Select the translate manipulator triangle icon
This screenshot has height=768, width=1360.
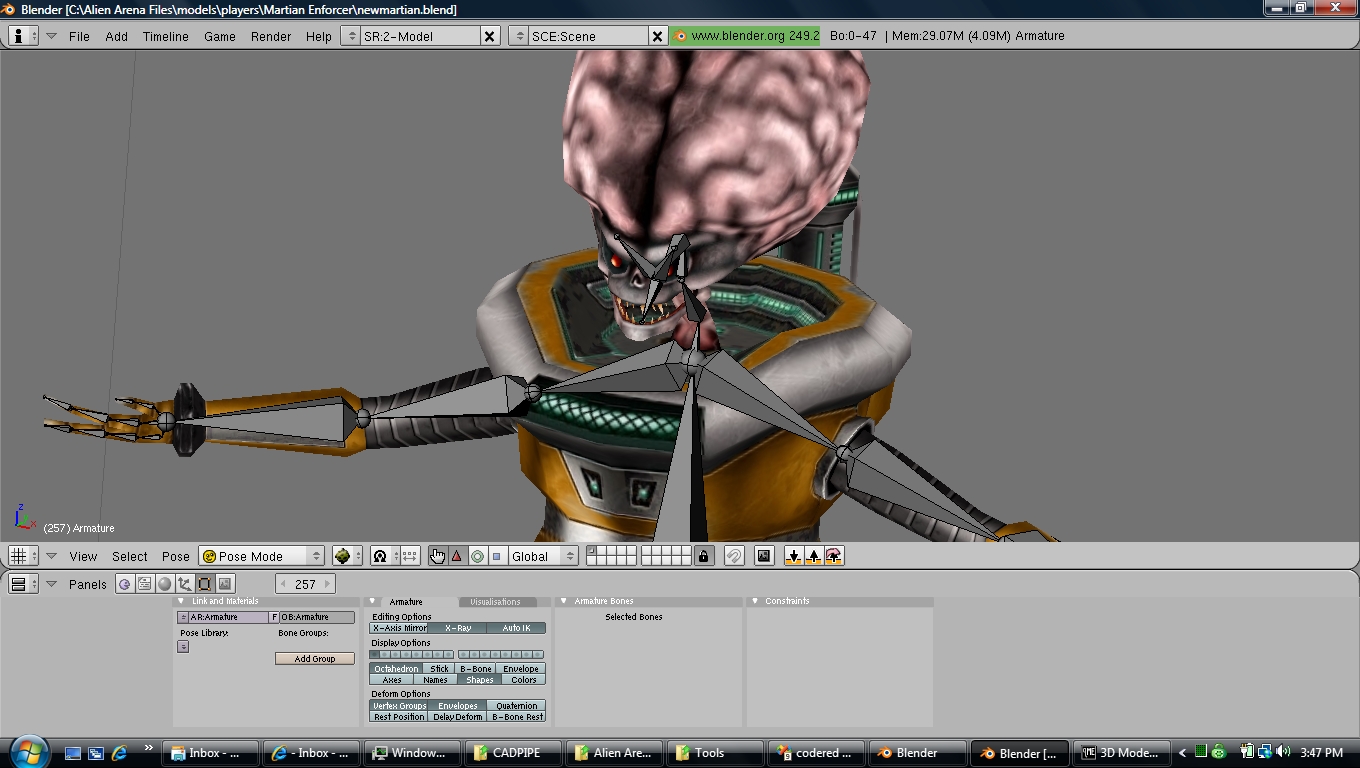click(x=457, y=556)
